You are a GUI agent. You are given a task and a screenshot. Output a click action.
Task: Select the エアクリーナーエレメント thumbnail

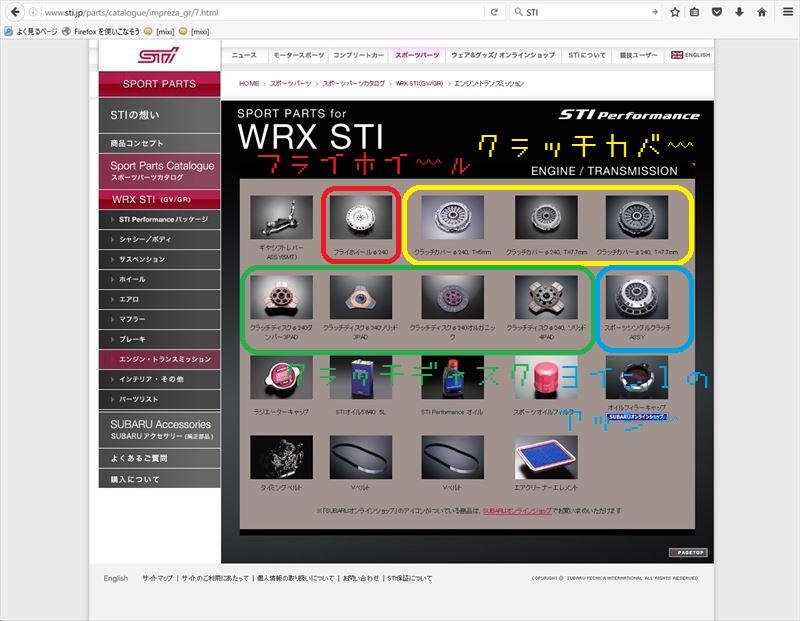point(546,457)
